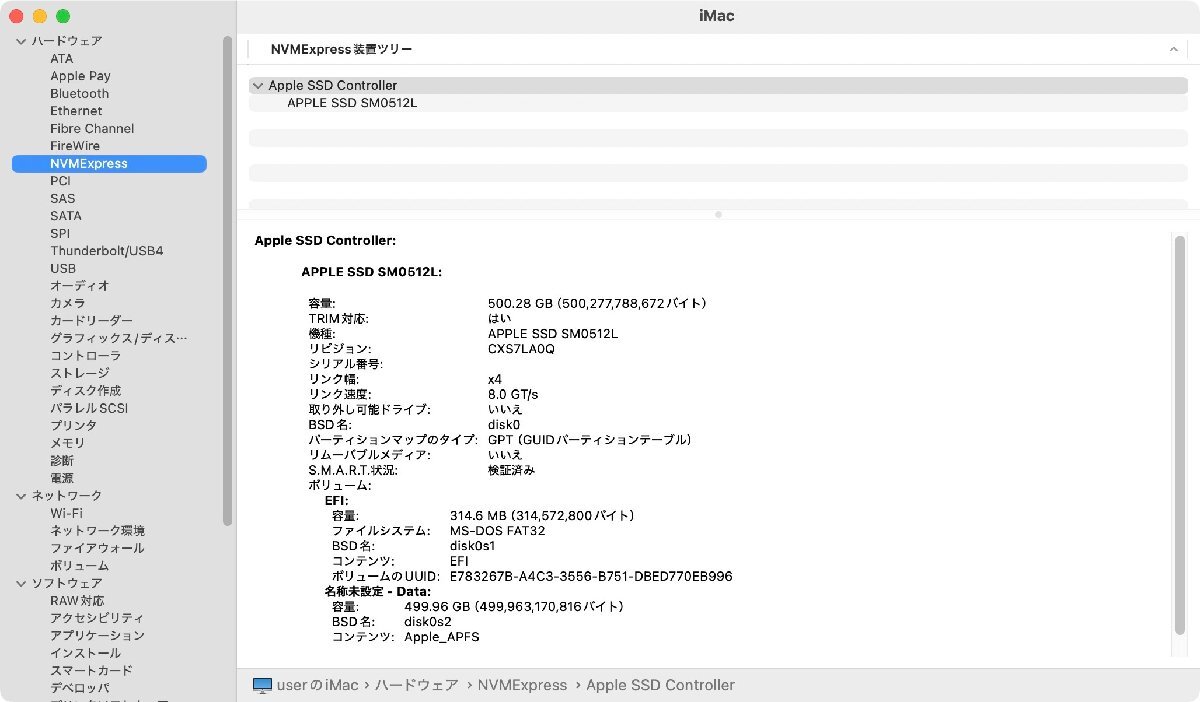Select アプリケーション in the sidebar
This screenshot has width=1200, height=702.
pyautogui.click(x=97, y=636)
